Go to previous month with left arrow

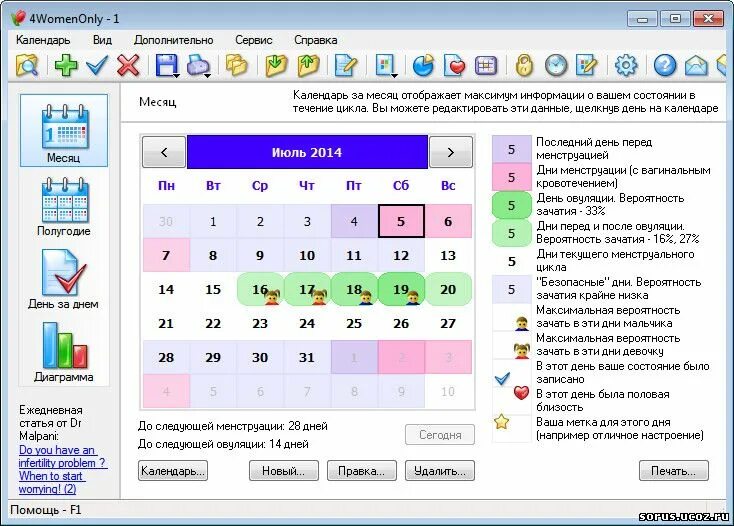164,152
